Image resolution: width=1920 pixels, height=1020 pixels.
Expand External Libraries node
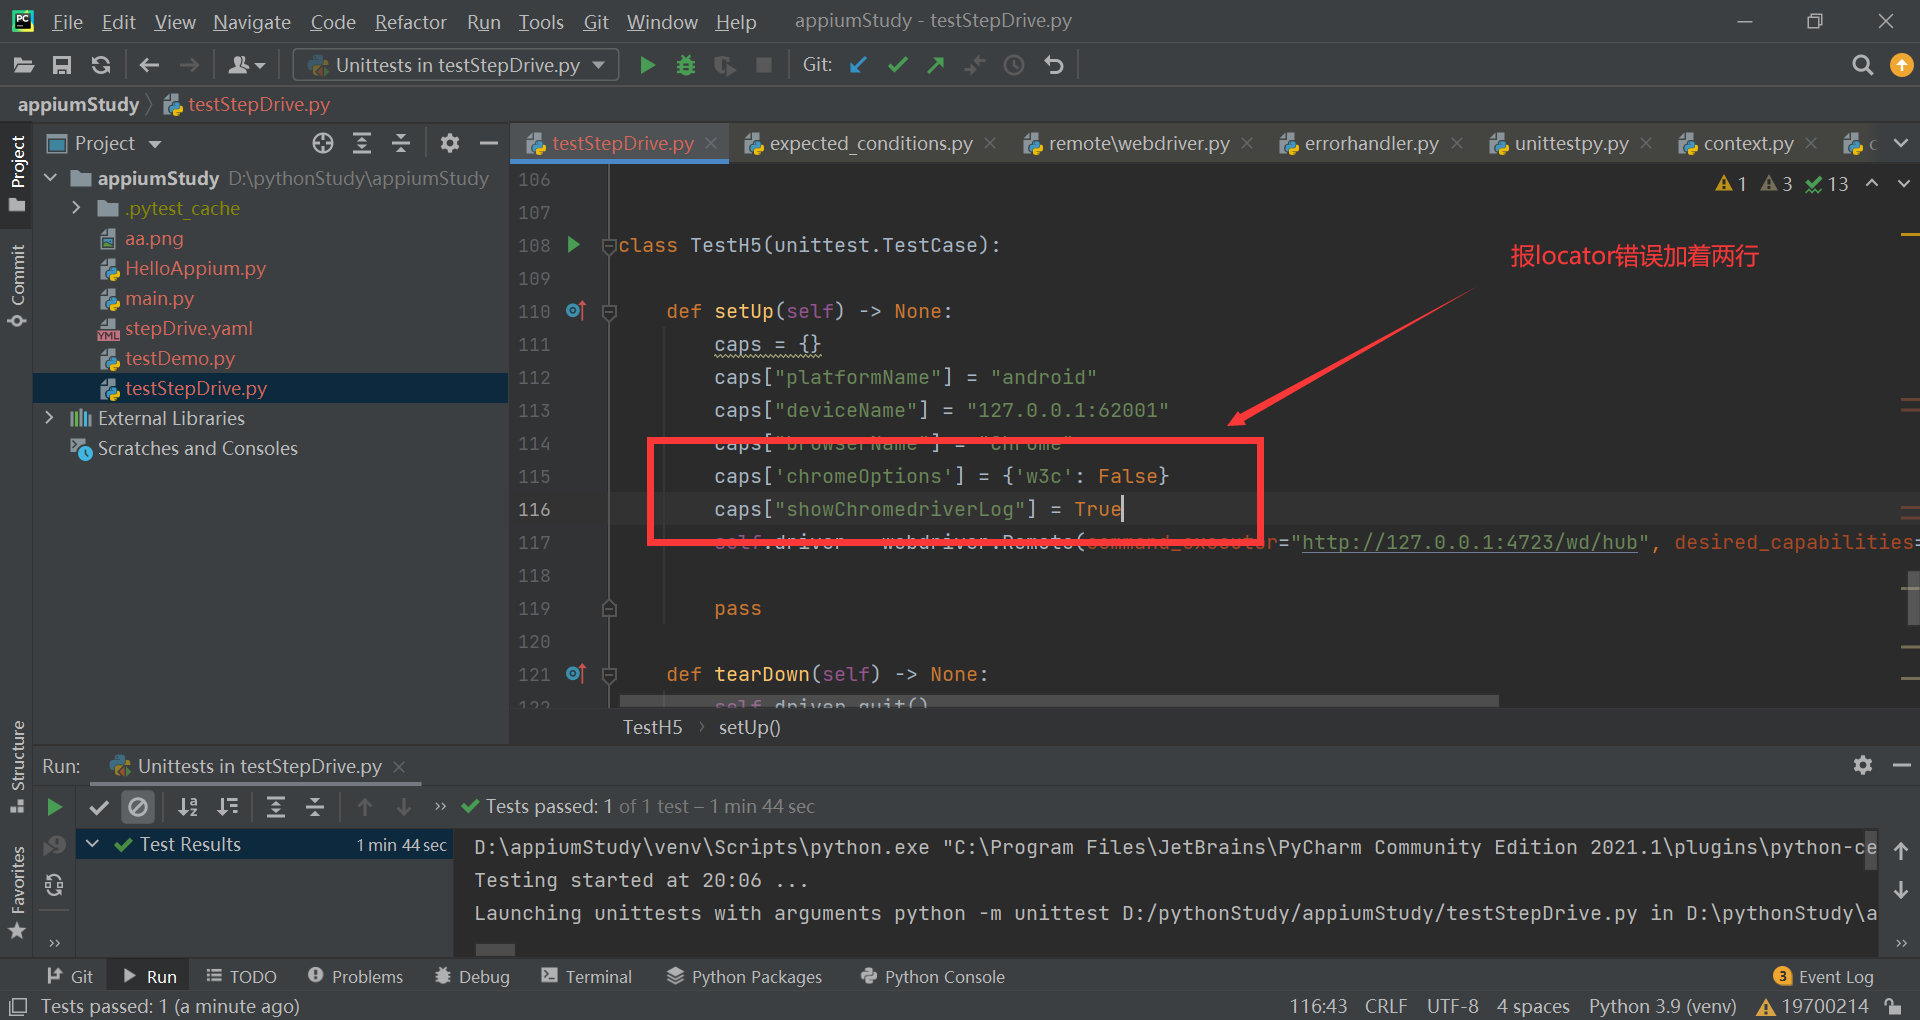[49, 418]
